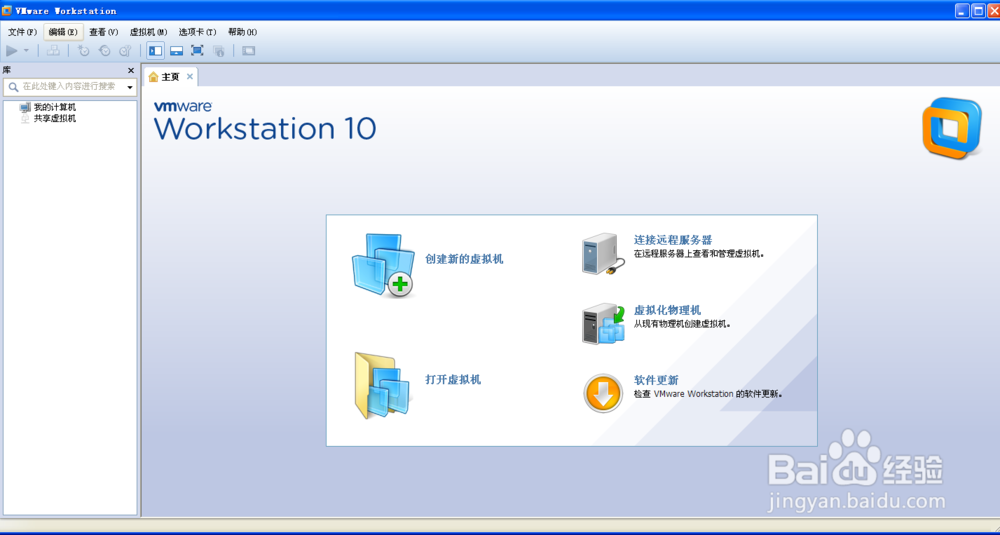
Task: Click the VMware icon in title bar
Action: pos(7,10)
